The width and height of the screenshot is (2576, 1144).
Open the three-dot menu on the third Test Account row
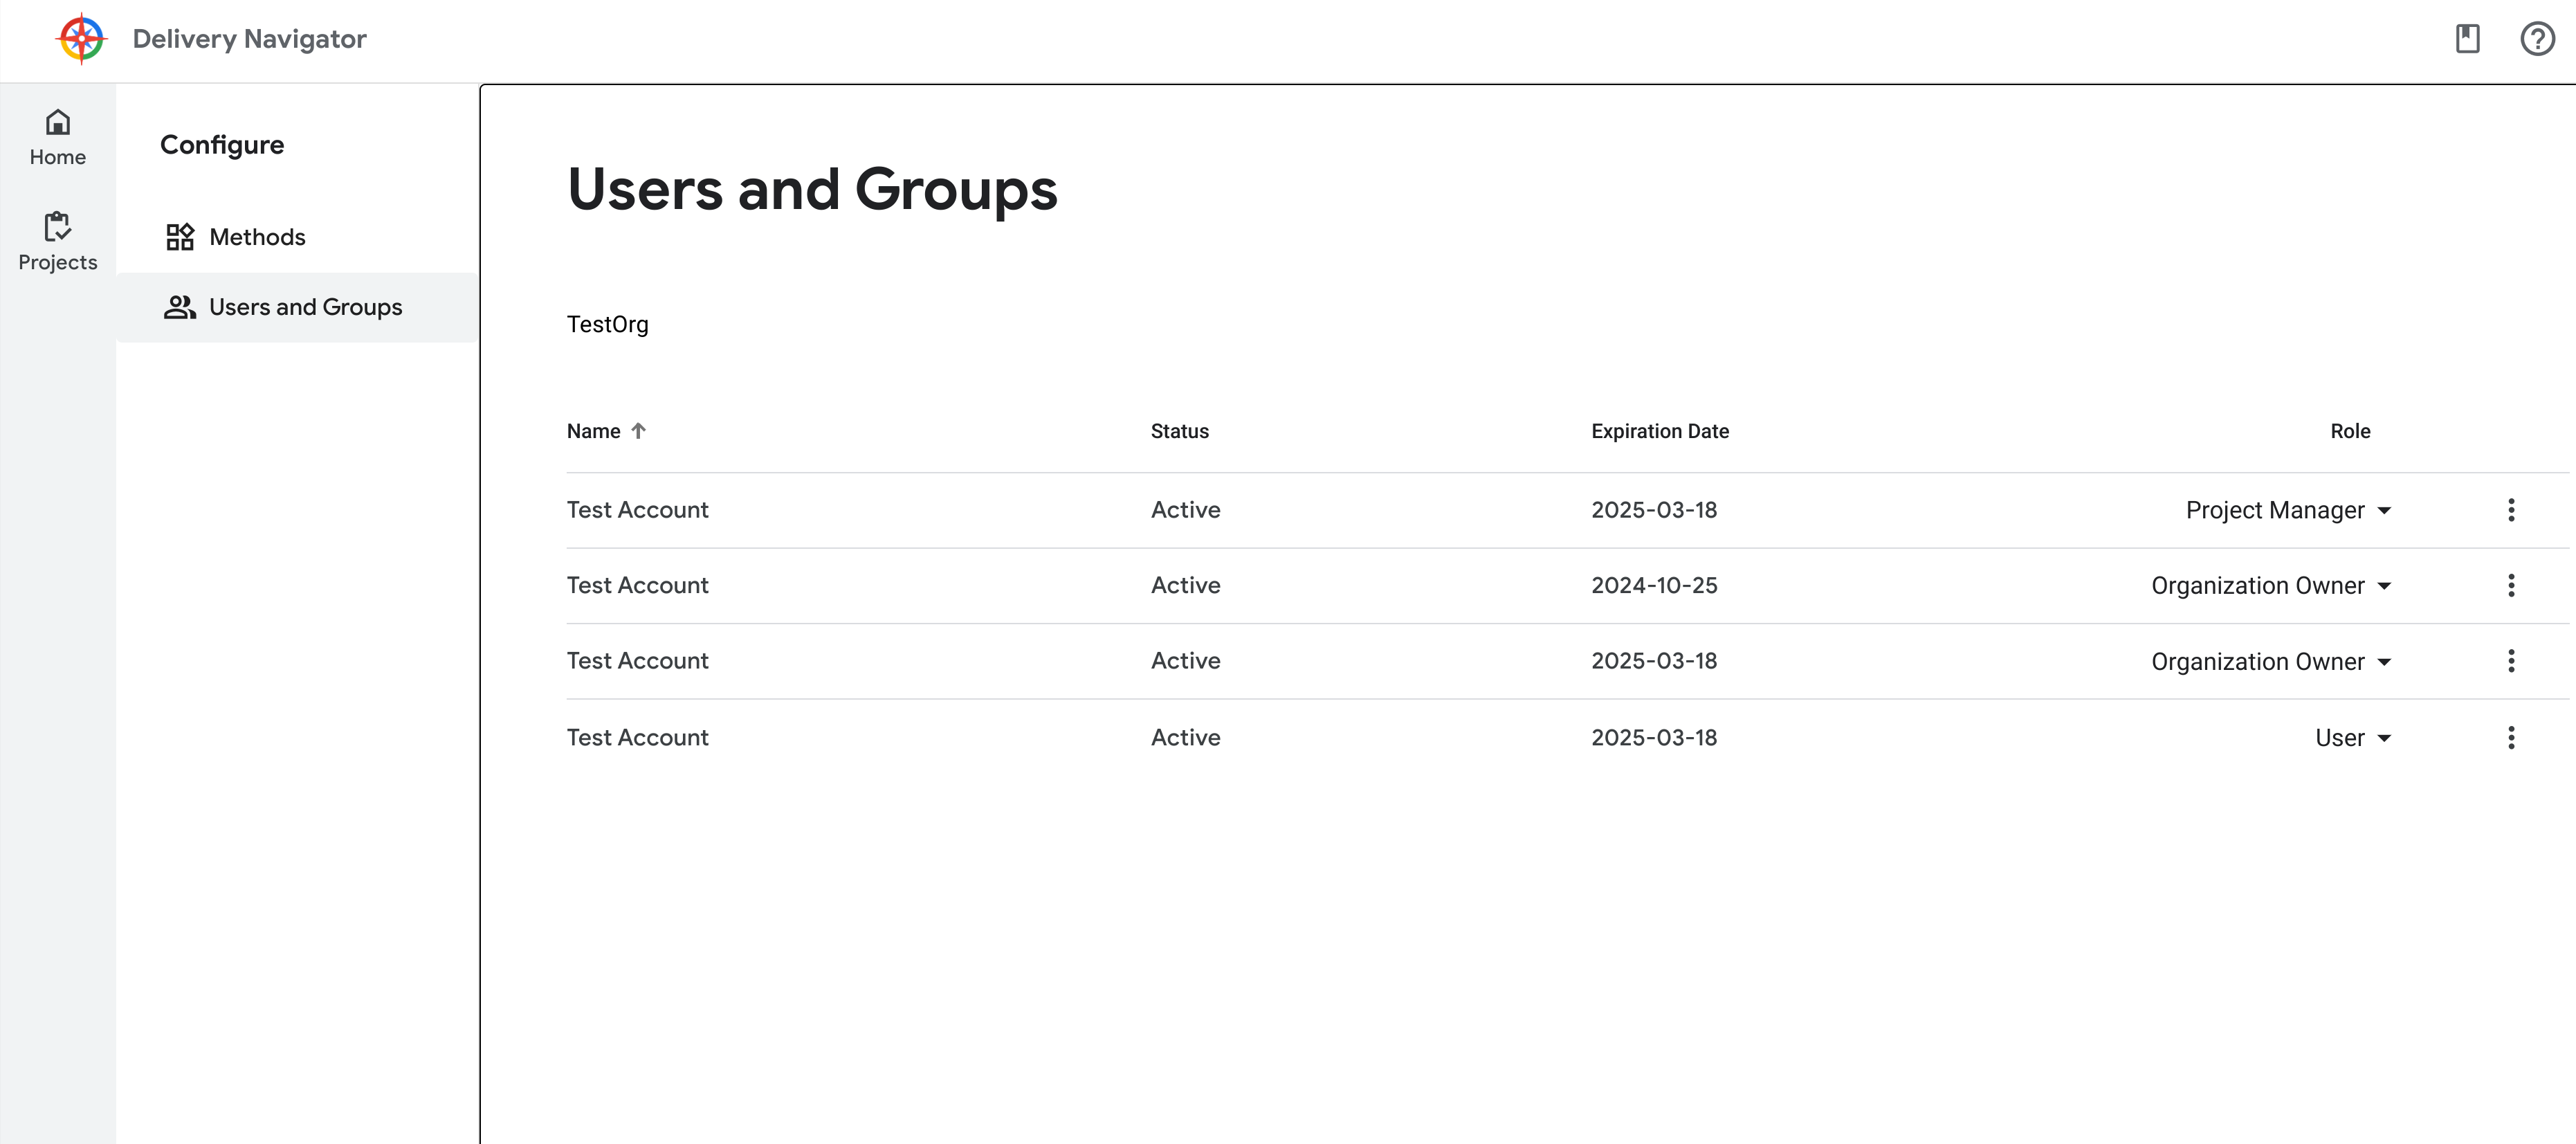pos(2511,660)
